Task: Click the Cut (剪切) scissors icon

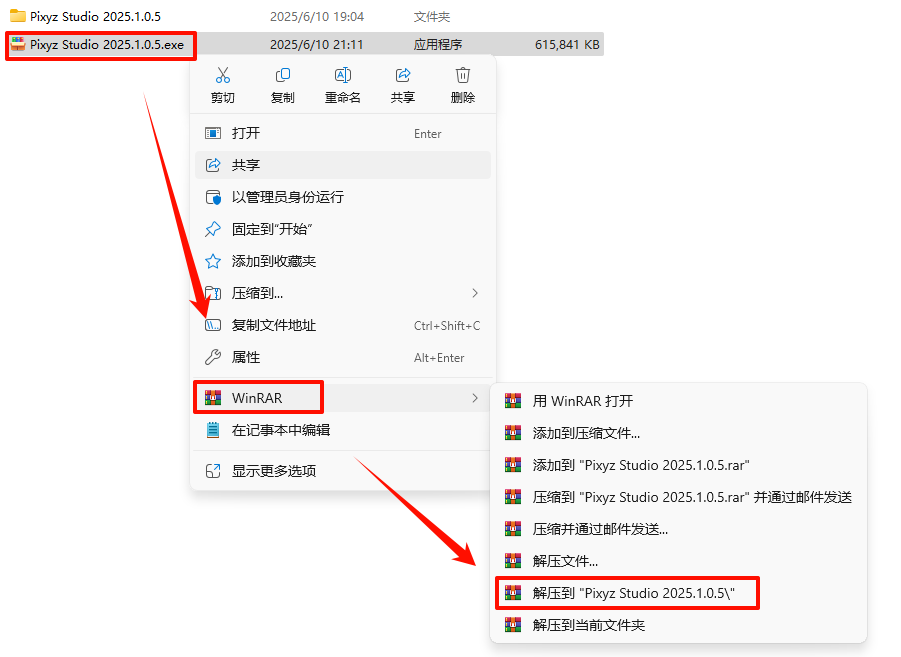Action: coord(223,75)
